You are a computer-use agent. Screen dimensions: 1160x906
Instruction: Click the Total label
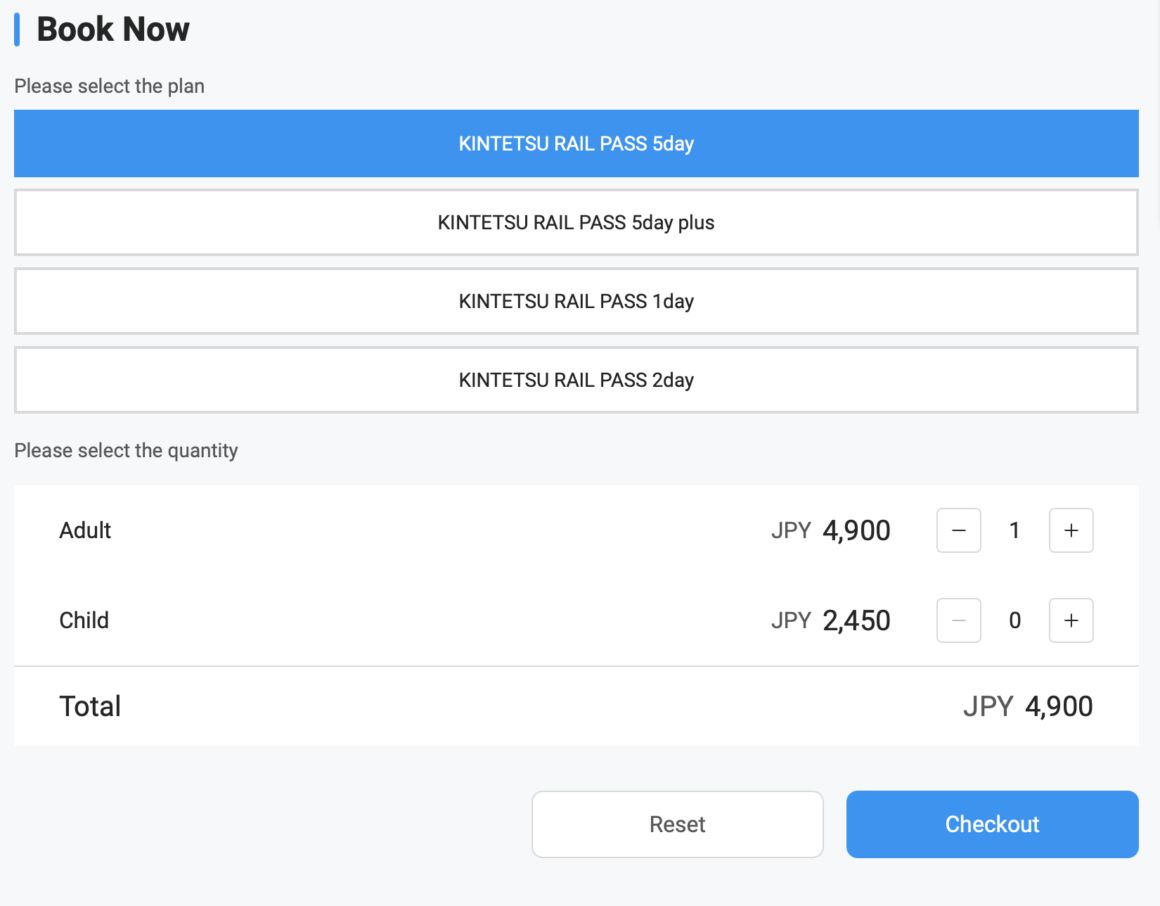click(x=90, y=707)
